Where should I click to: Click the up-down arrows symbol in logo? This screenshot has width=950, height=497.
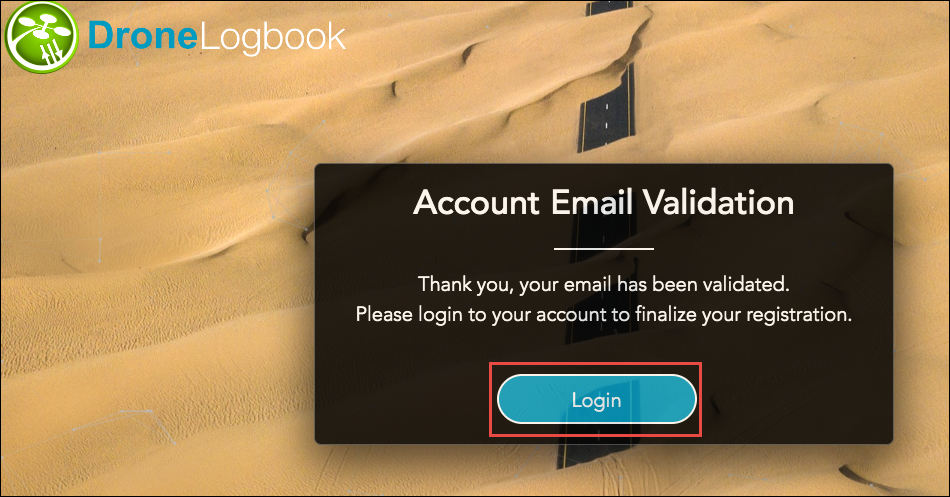(51, 53)
